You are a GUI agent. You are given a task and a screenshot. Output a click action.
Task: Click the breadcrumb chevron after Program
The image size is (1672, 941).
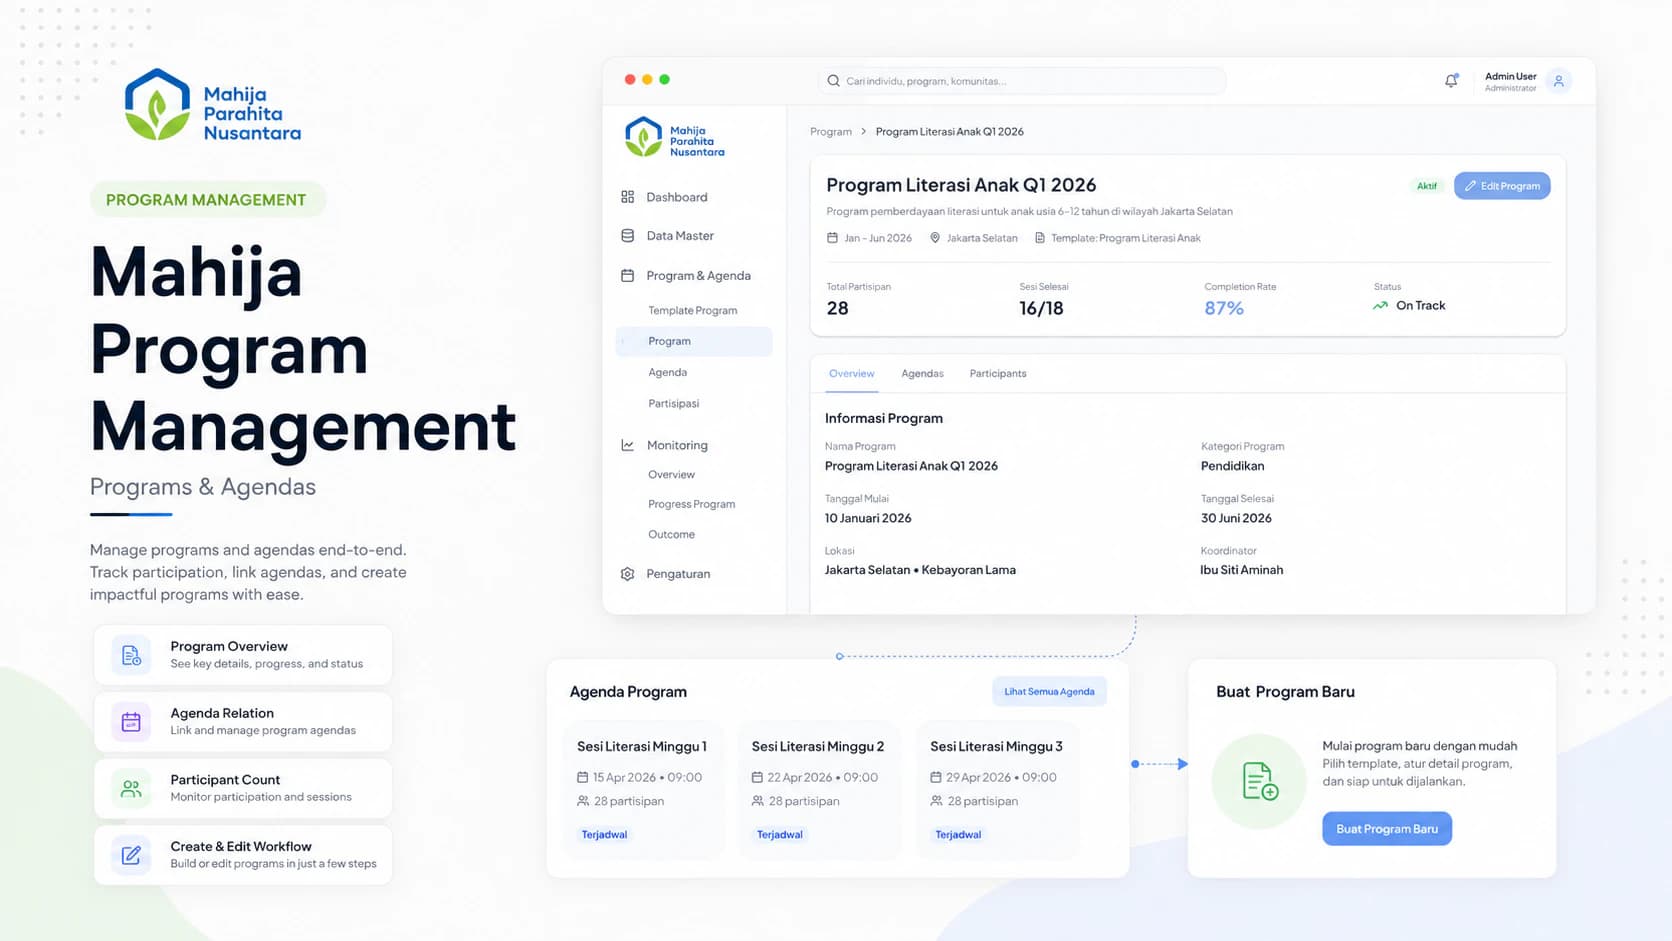click(864, 132)
